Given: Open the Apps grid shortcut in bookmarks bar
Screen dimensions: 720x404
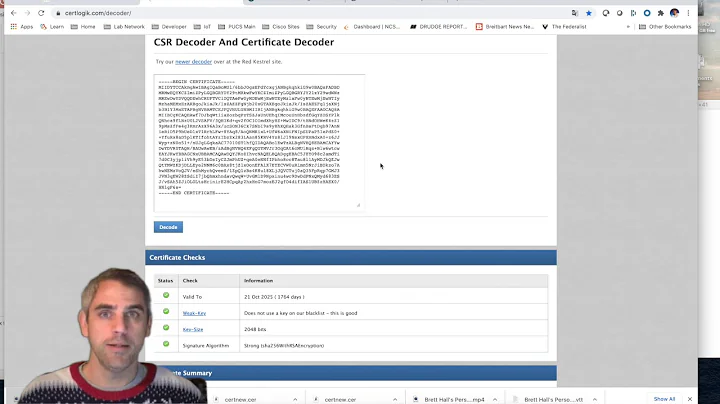Looking at the screenshot, I should (22, 27).
